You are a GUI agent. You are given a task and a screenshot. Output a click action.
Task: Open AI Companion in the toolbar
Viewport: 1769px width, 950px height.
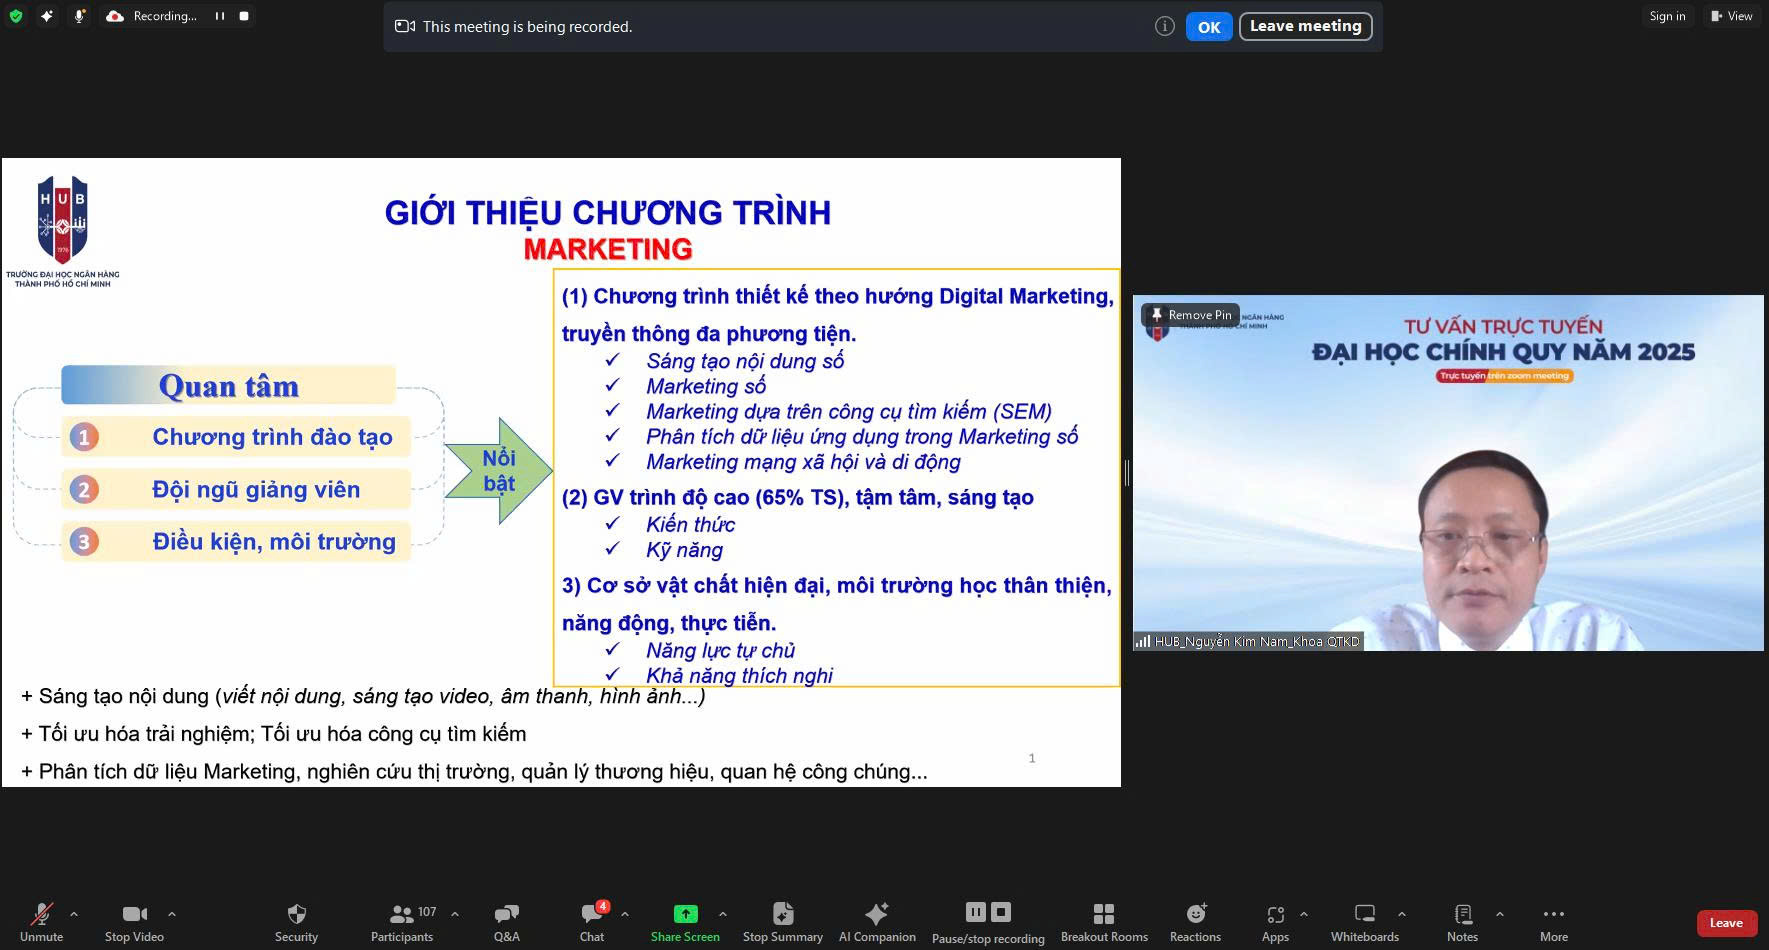tap(877, 922)
